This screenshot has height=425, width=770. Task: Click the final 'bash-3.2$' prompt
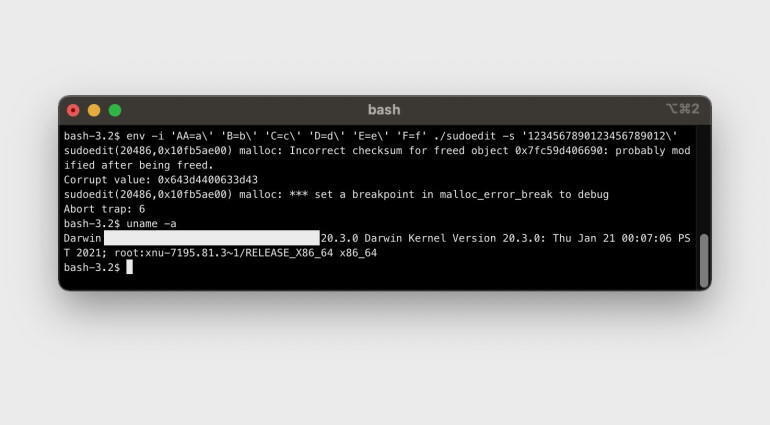tap(92, 267)
